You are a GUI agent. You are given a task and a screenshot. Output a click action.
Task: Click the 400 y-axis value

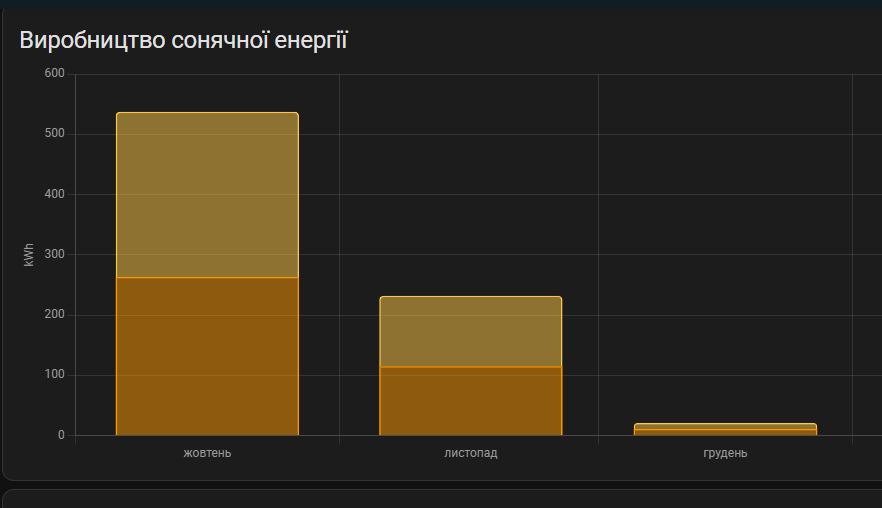click(55, 194)
